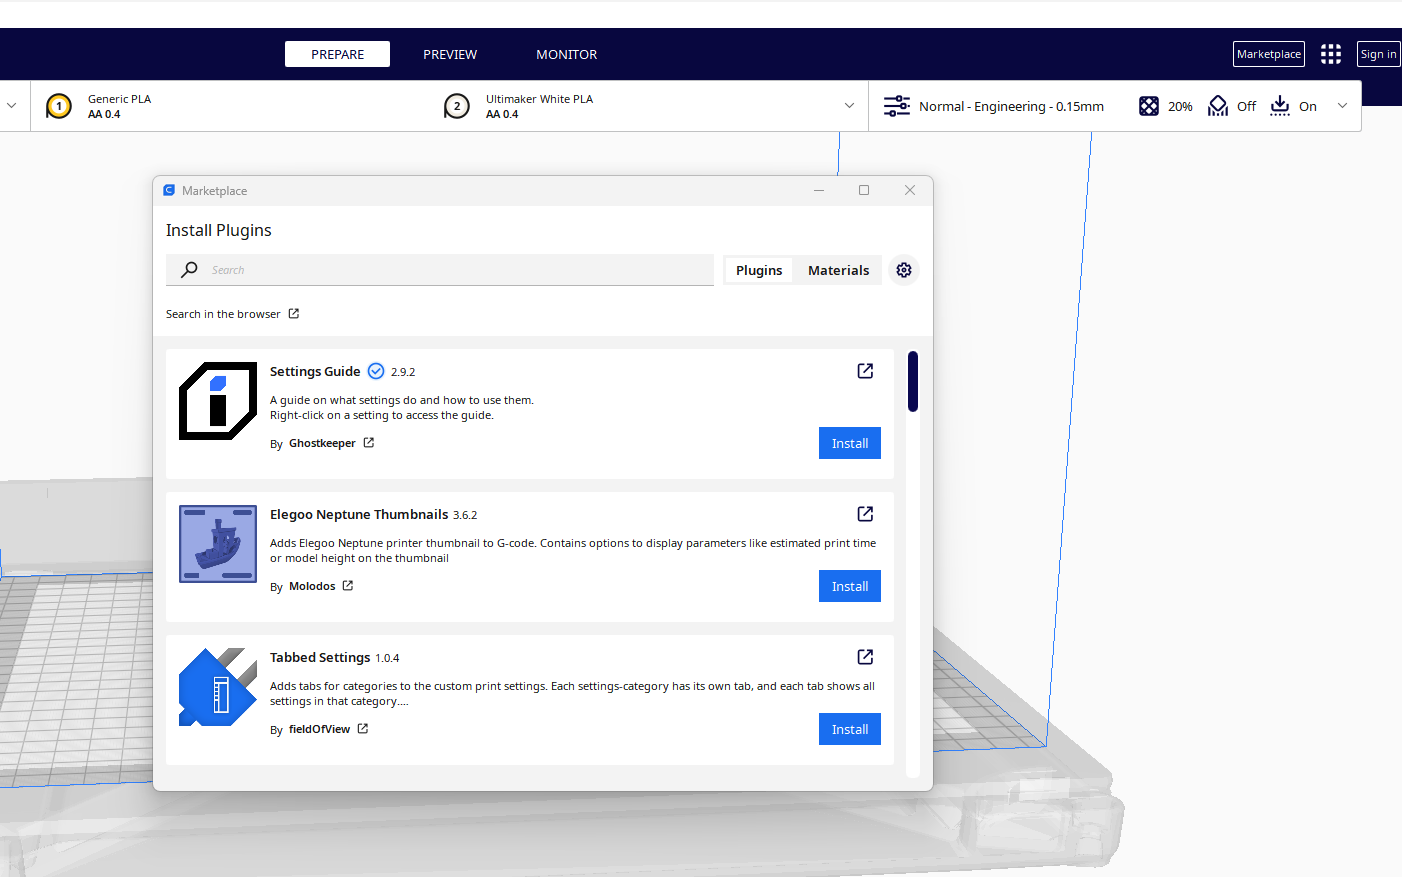Click the plugin list scrollbar handle
1402x877 pixels.
tap(912, 381)
